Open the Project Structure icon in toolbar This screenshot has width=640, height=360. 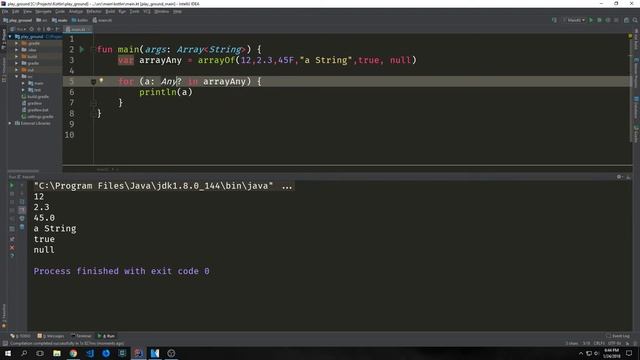tap(627, 20)
